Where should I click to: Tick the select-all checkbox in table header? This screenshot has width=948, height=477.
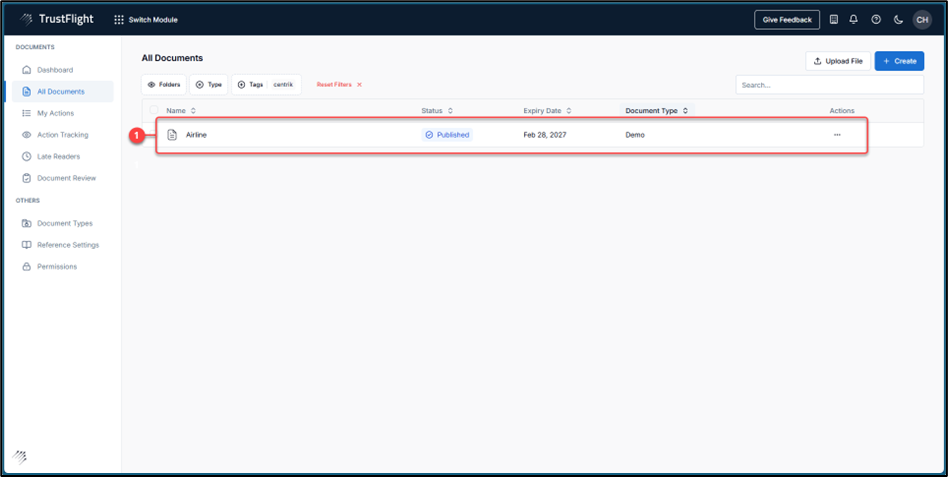(153, 111)
